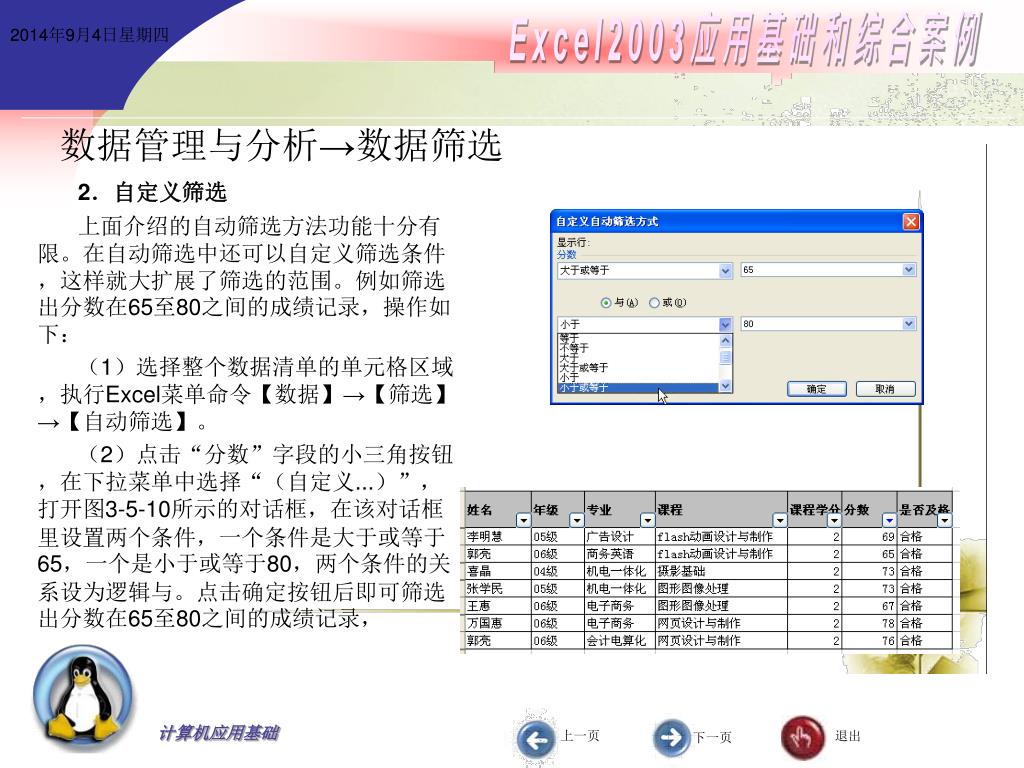Choose 等于 in the operator list
The height and width of the screenshot is (768, 1024).
[637, 338]
